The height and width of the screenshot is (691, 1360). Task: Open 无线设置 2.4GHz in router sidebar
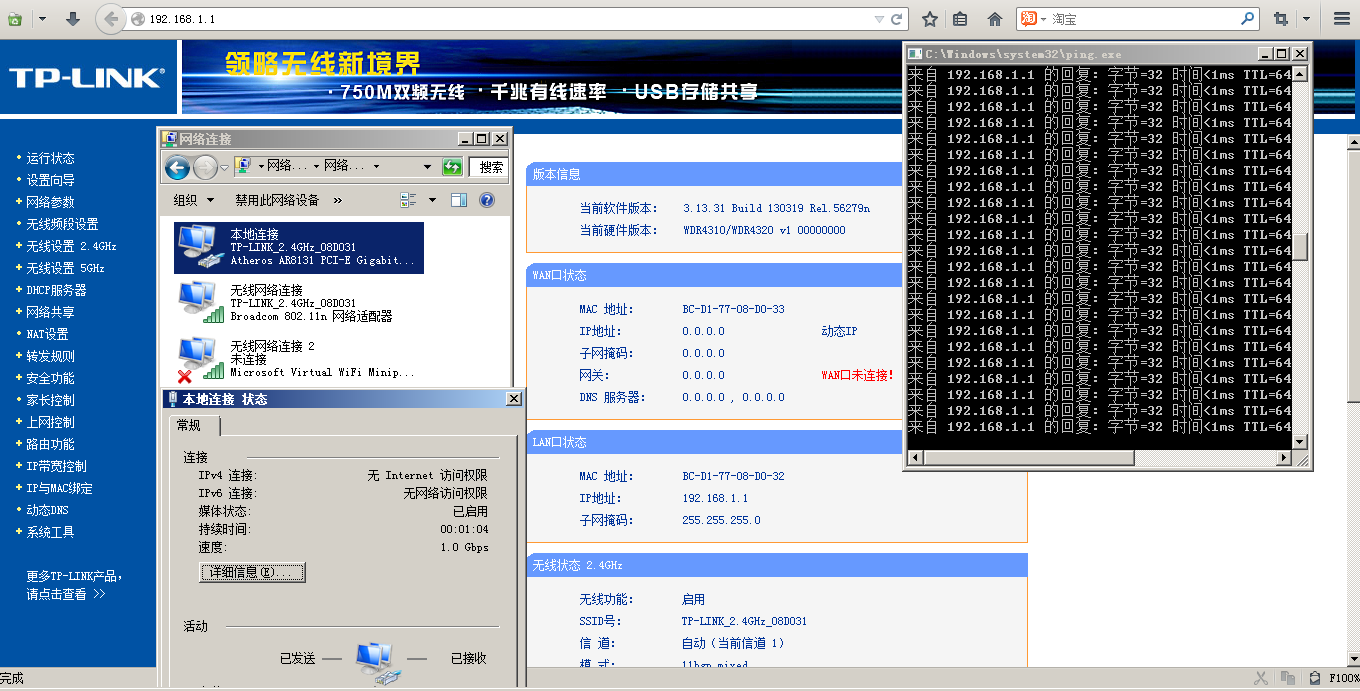[71, 246]
